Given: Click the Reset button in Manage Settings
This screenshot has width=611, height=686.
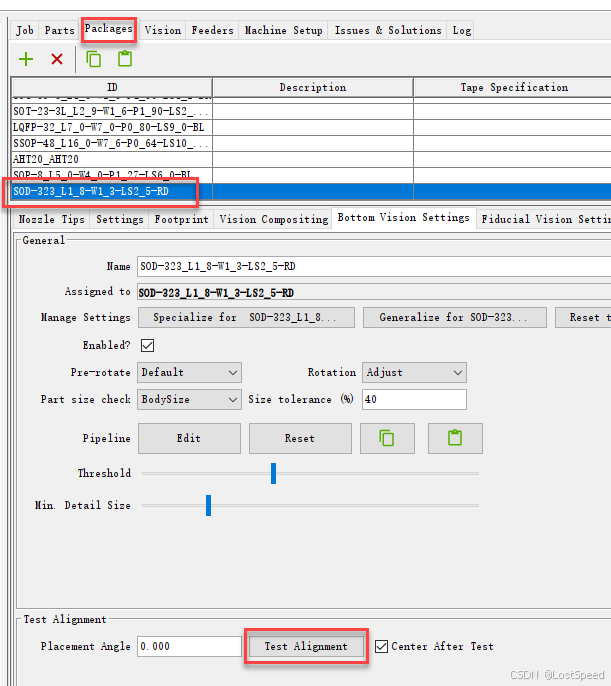Looking at the screenshot, I should pos(583,318).
